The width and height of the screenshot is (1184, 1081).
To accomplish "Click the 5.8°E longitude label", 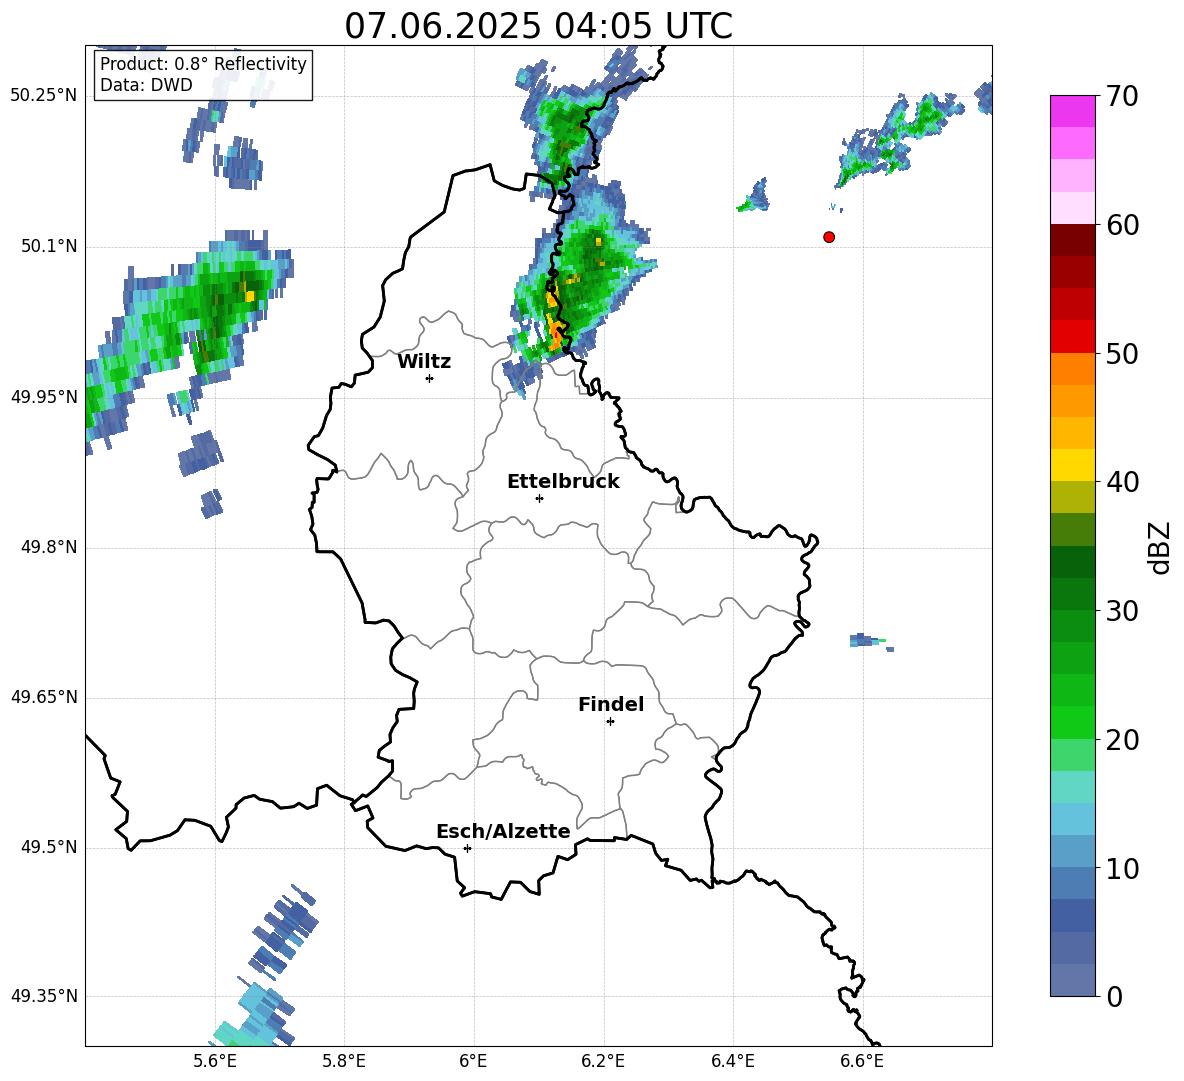I will coord(344,1061).
